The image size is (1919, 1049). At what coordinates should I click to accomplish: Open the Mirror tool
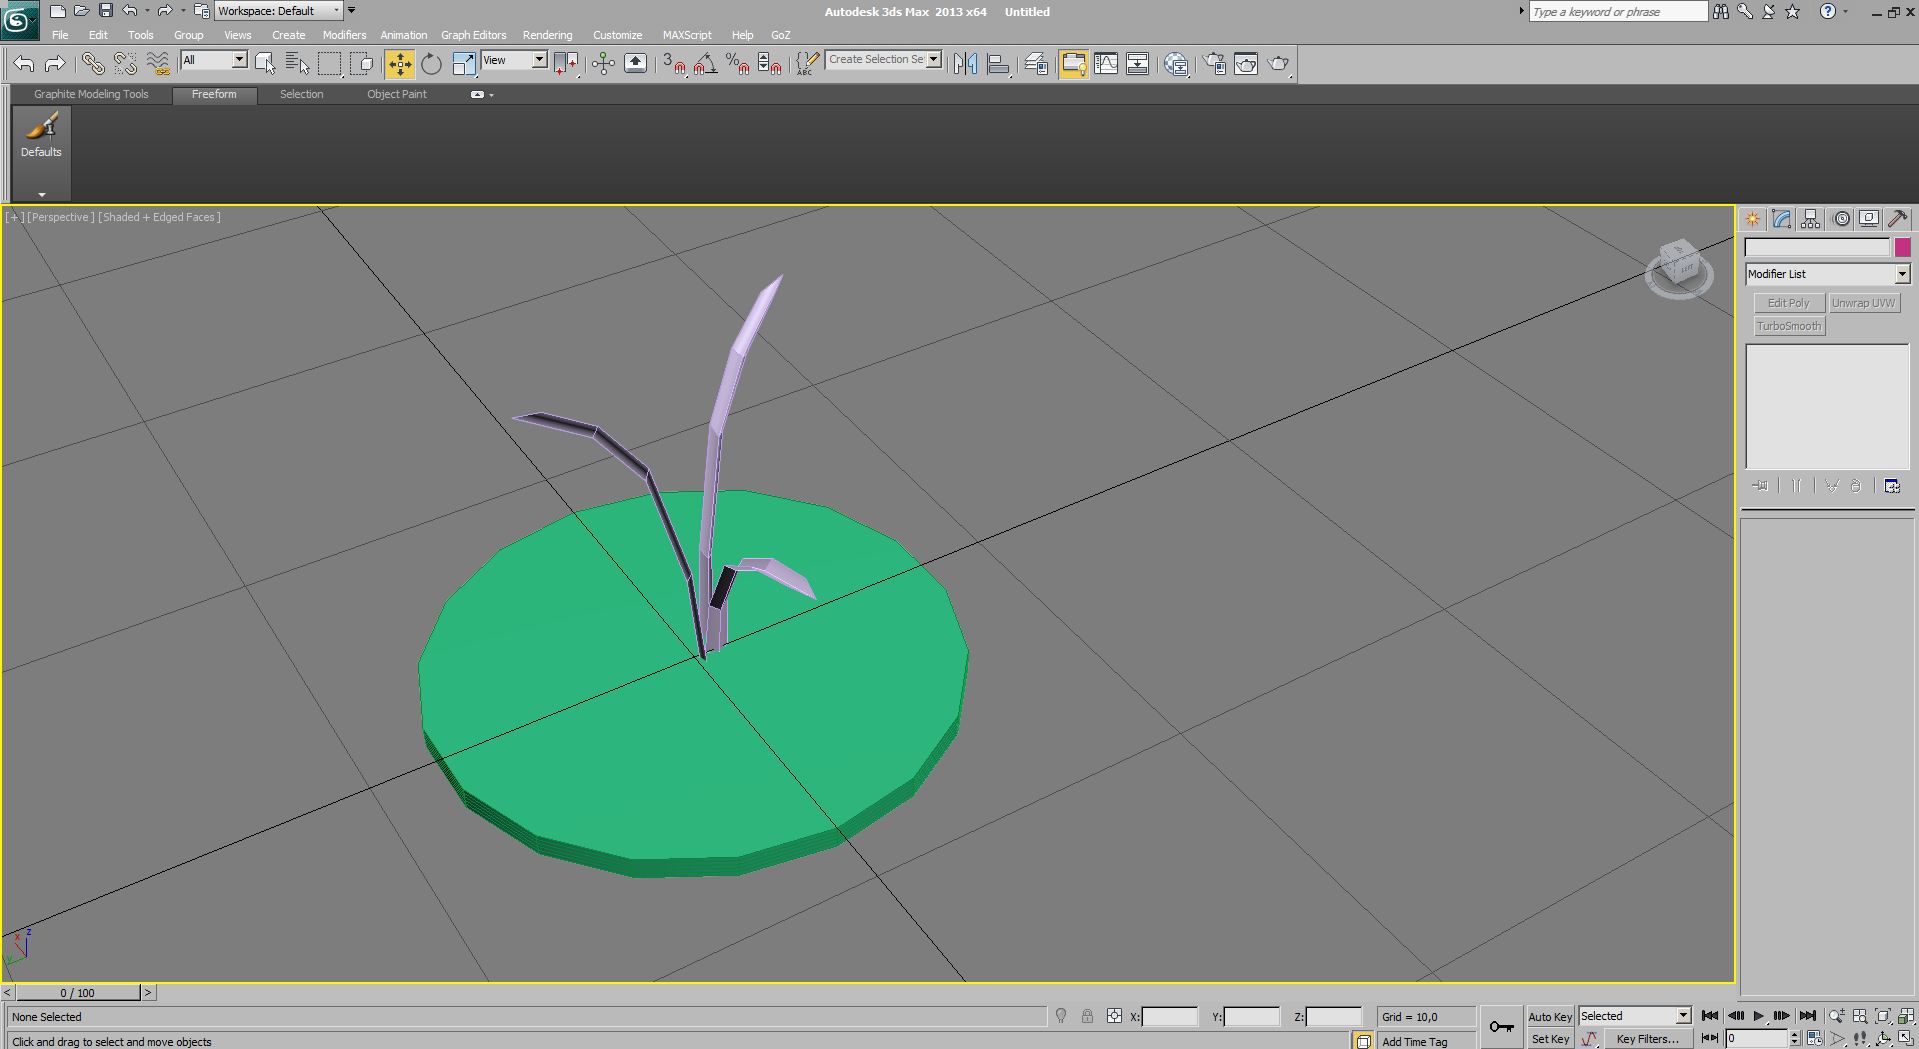coord(965,64)
